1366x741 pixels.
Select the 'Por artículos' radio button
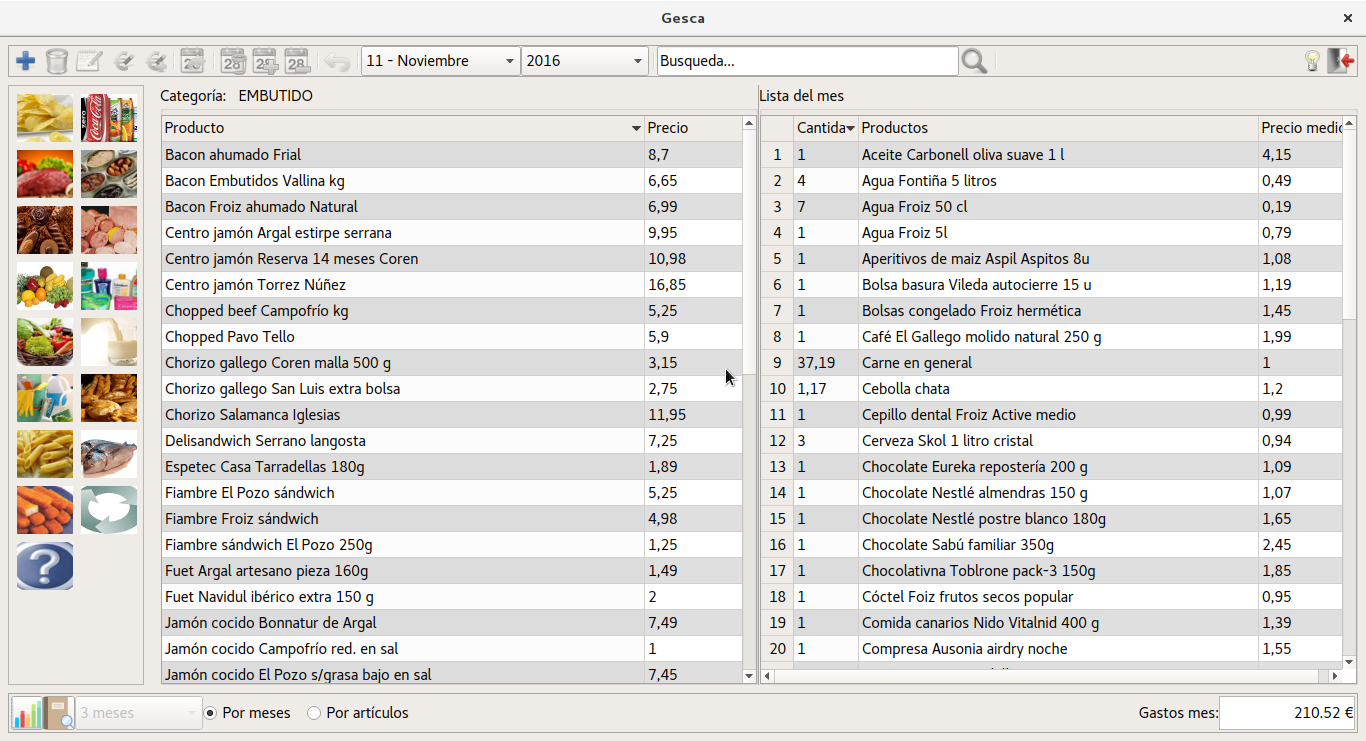click(x=314, y=713)
